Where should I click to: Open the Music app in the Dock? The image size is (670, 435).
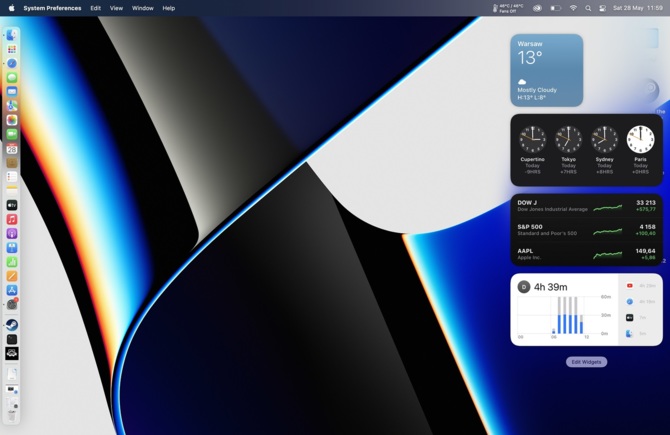[x=12, y=219]
